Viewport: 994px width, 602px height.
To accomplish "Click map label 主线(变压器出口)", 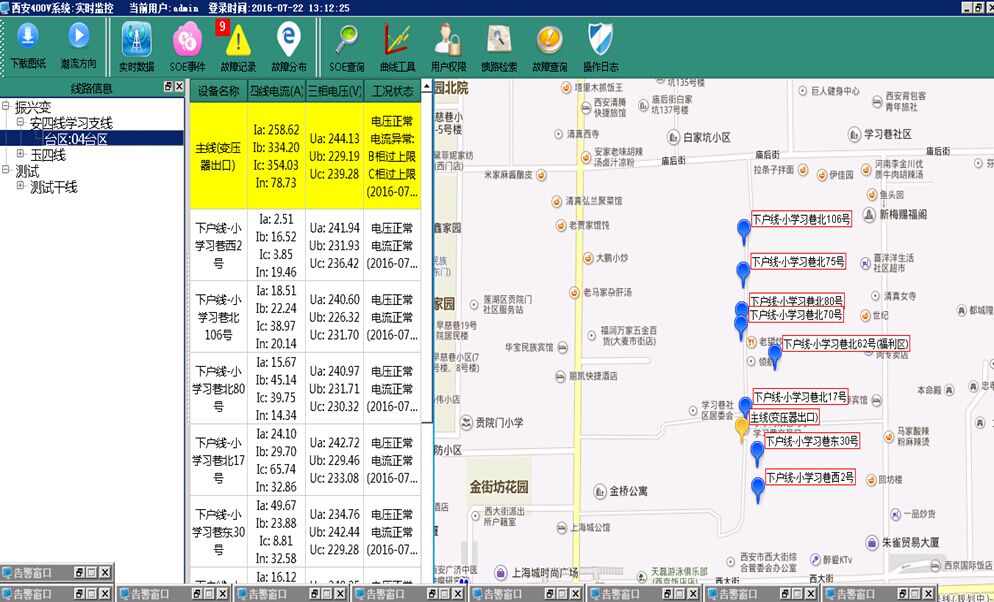I will pos(784,418).
